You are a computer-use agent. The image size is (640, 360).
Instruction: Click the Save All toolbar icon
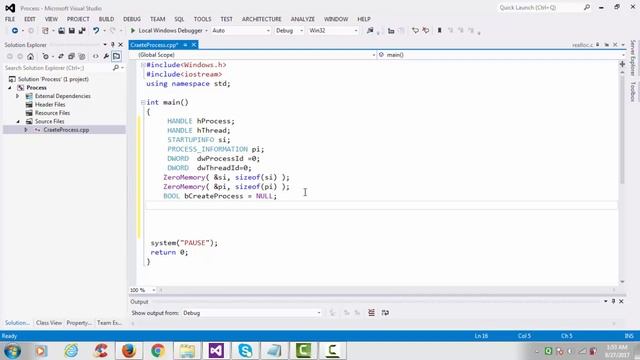point(82,31)
